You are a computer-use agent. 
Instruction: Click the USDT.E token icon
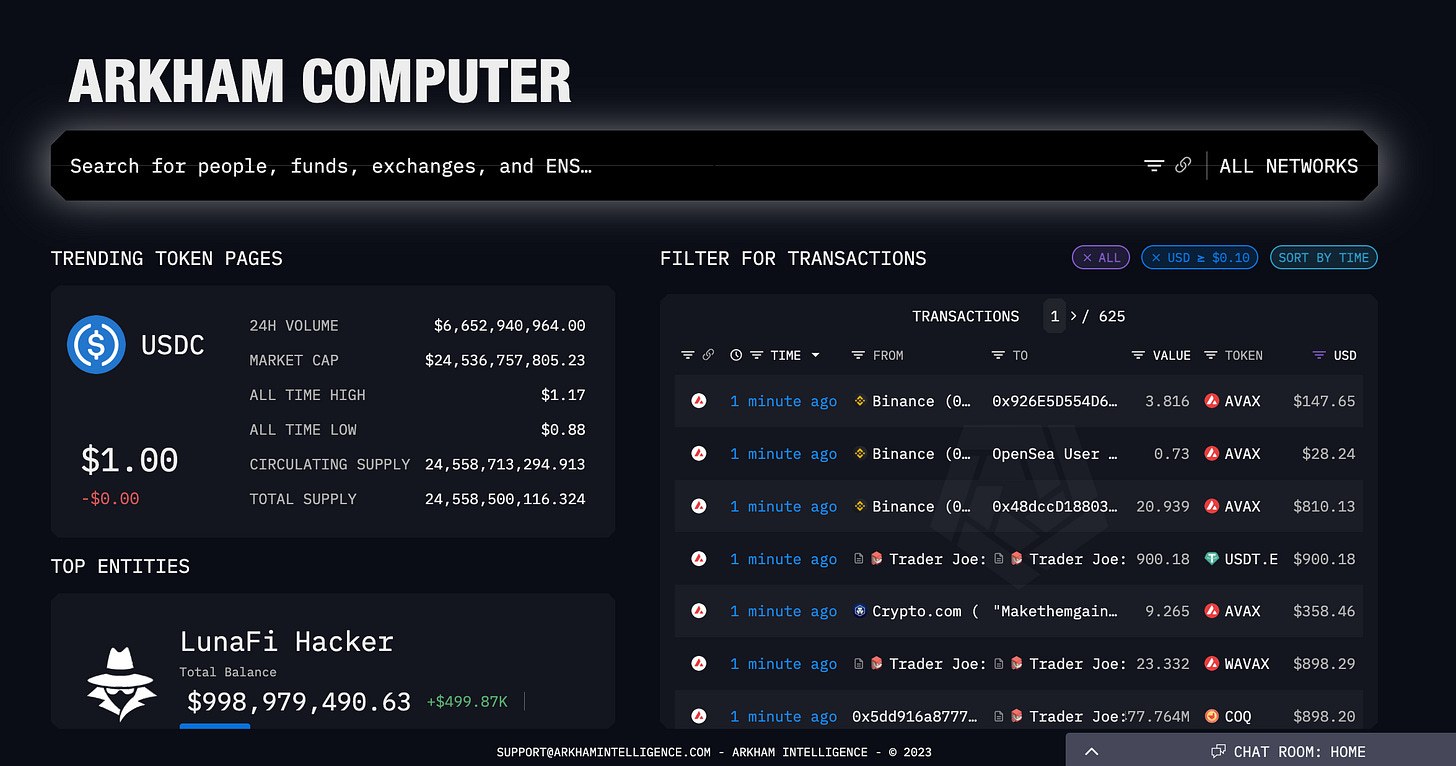click(x=1212, y=558)
